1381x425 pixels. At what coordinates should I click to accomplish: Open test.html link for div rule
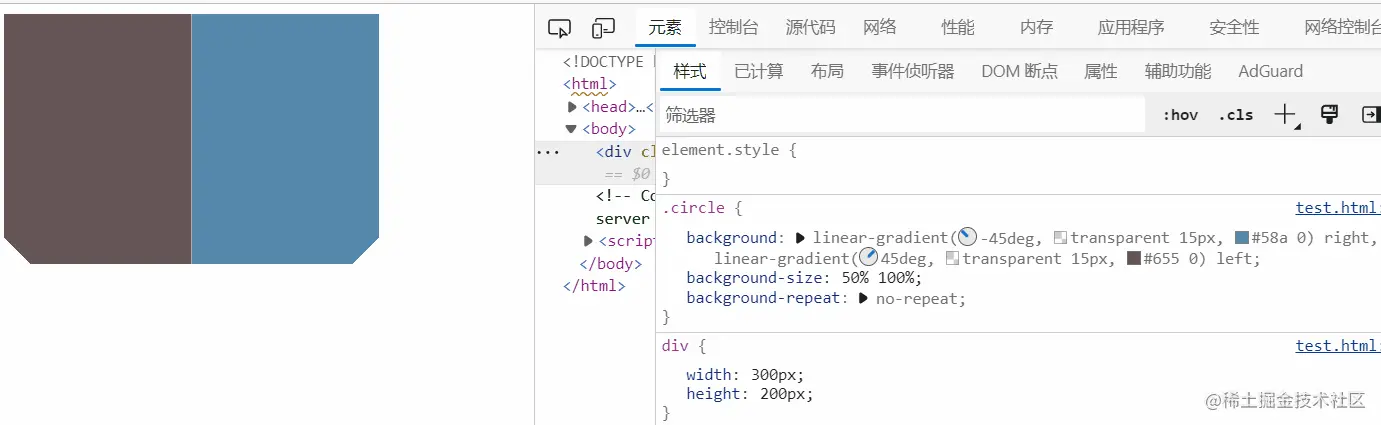[x=1338, y=346]
